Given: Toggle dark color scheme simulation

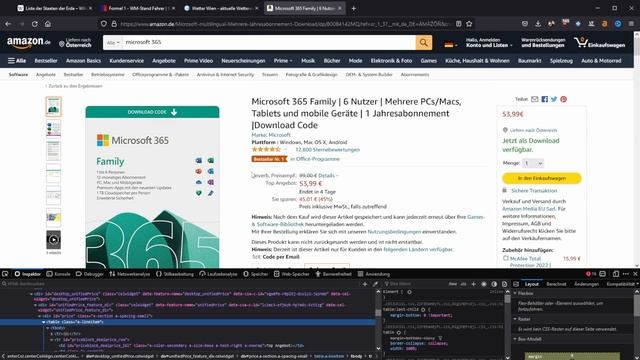Looking at the screenshot, I should [x=494, y=284].
